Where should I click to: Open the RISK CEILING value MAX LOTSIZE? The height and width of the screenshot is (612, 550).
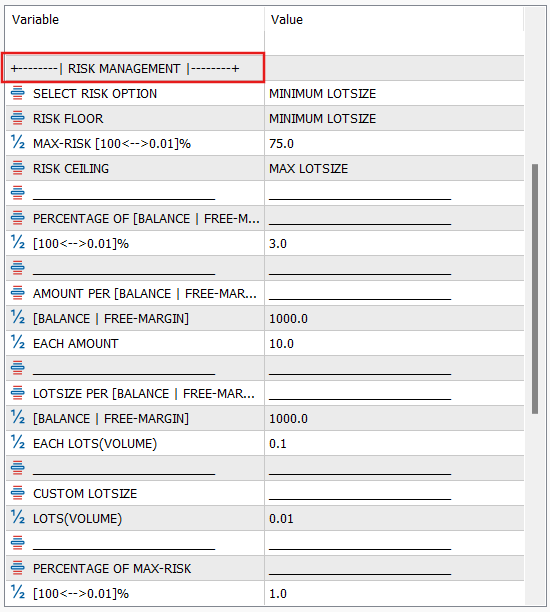(x=394, y=168)
